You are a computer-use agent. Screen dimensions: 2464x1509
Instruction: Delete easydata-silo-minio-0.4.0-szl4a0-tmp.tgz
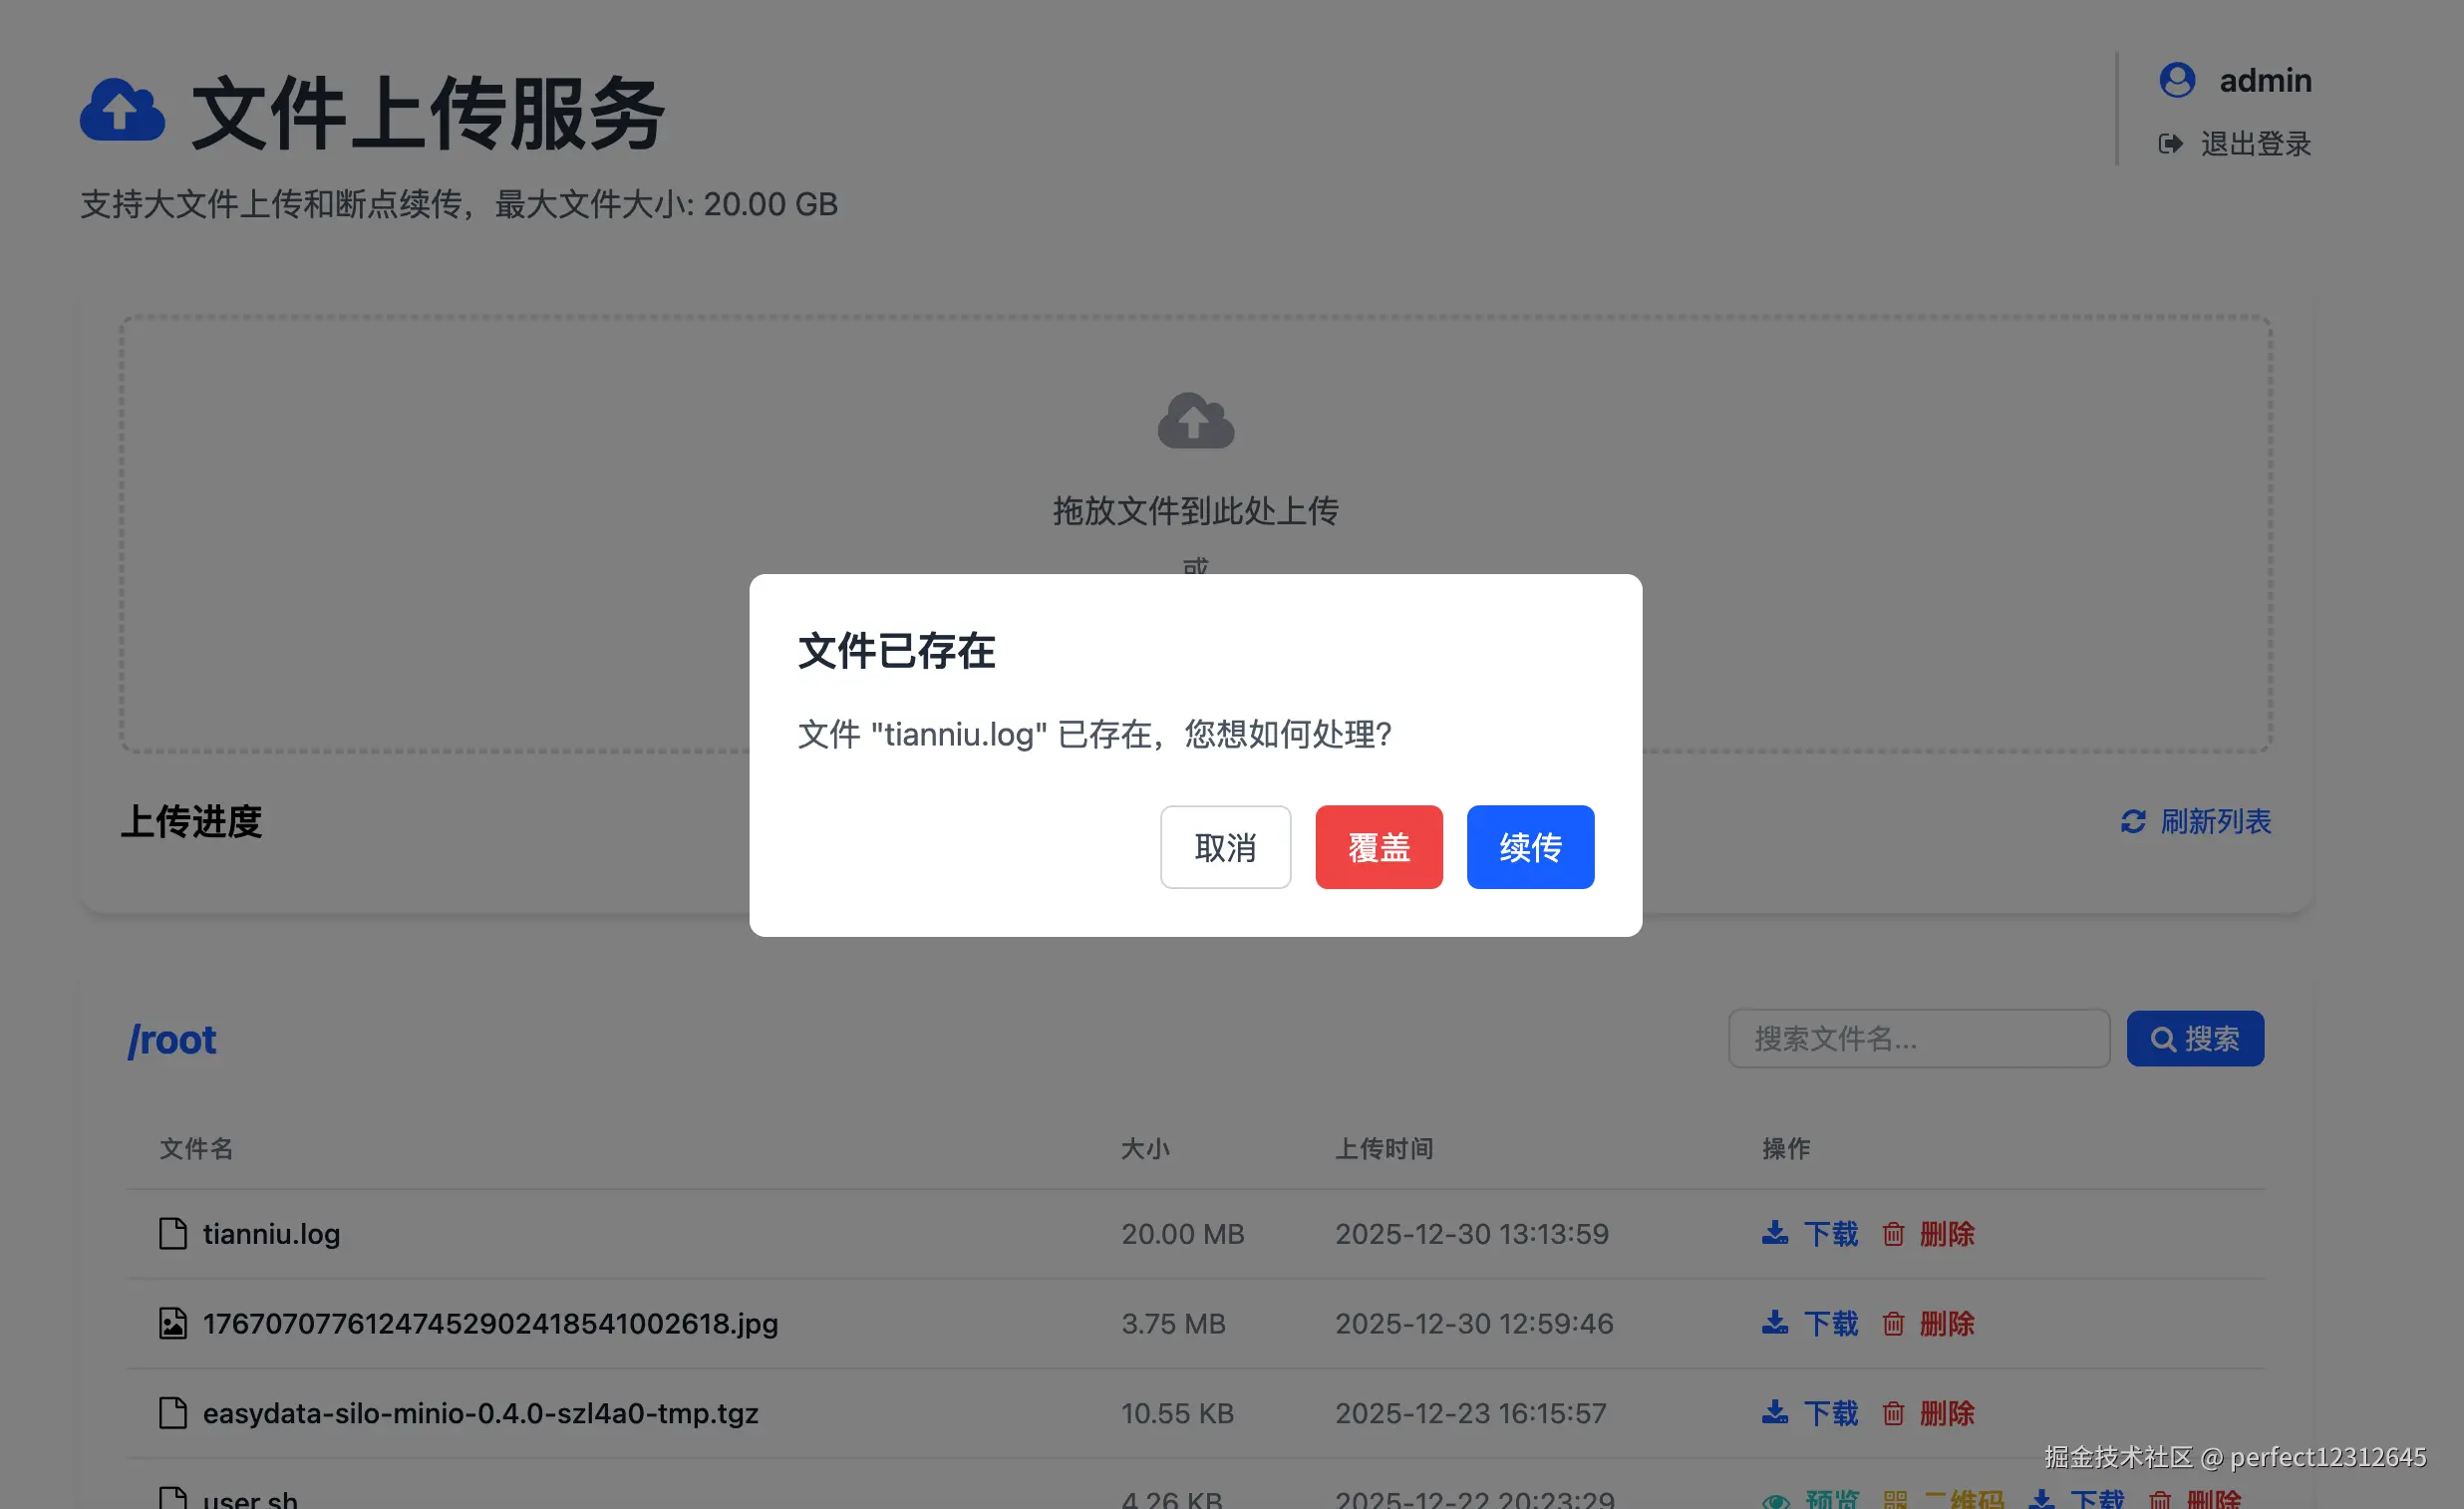pyautogui.click(x=1929, y=1413)
